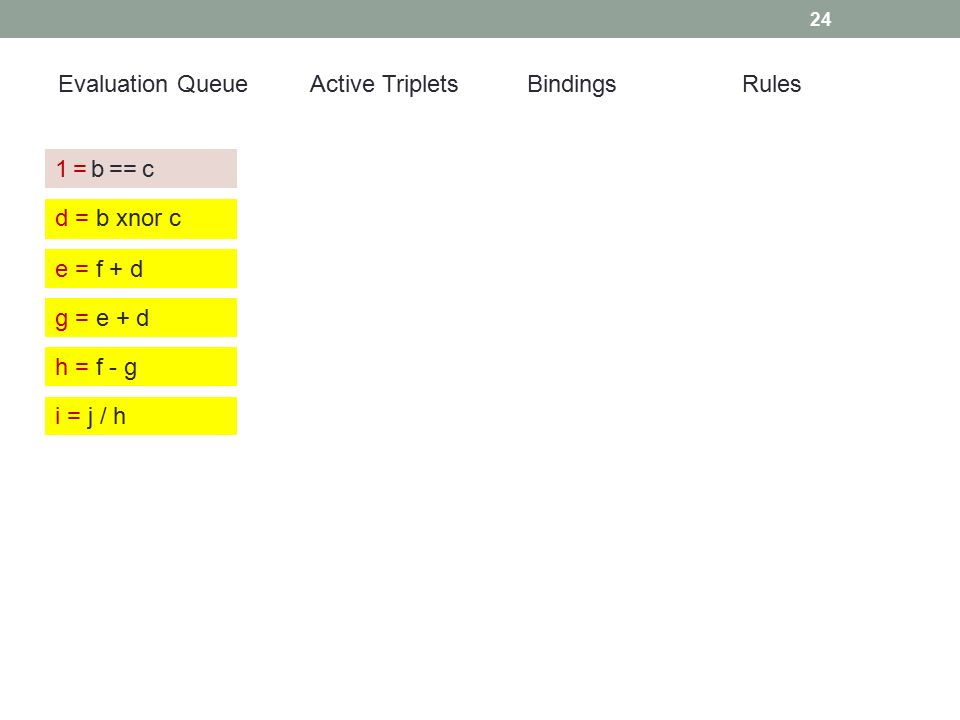Click the red 'd =' text

pyautogui.click(x=72, y=218)
